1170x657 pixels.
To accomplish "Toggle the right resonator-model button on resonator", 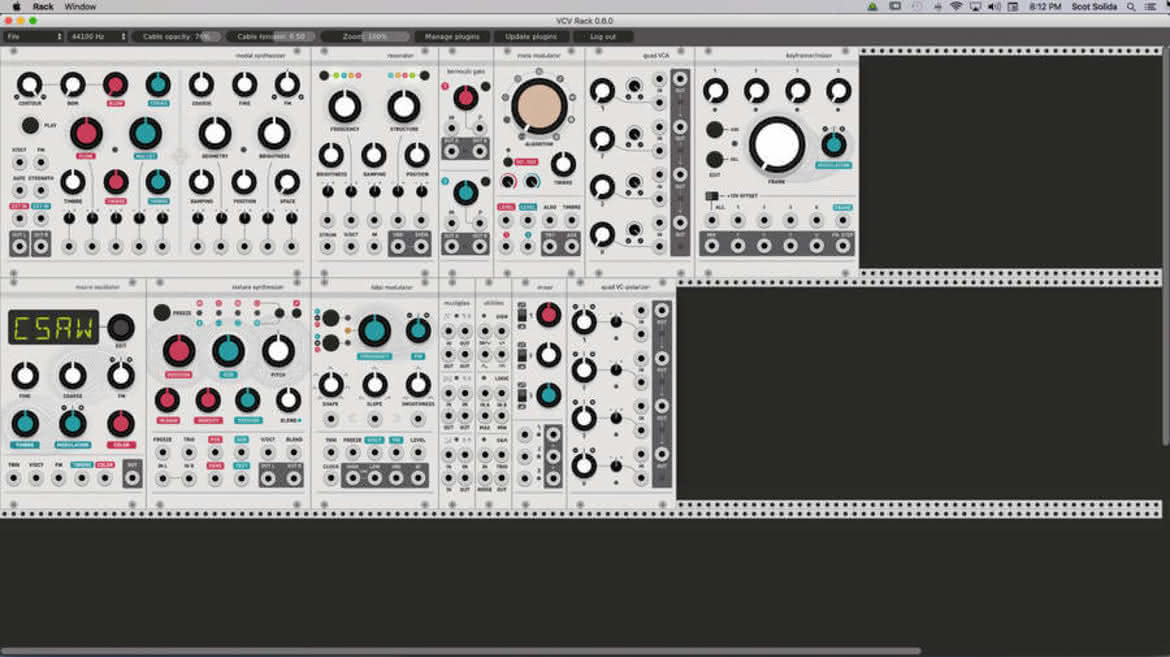I will click(424, 75).
